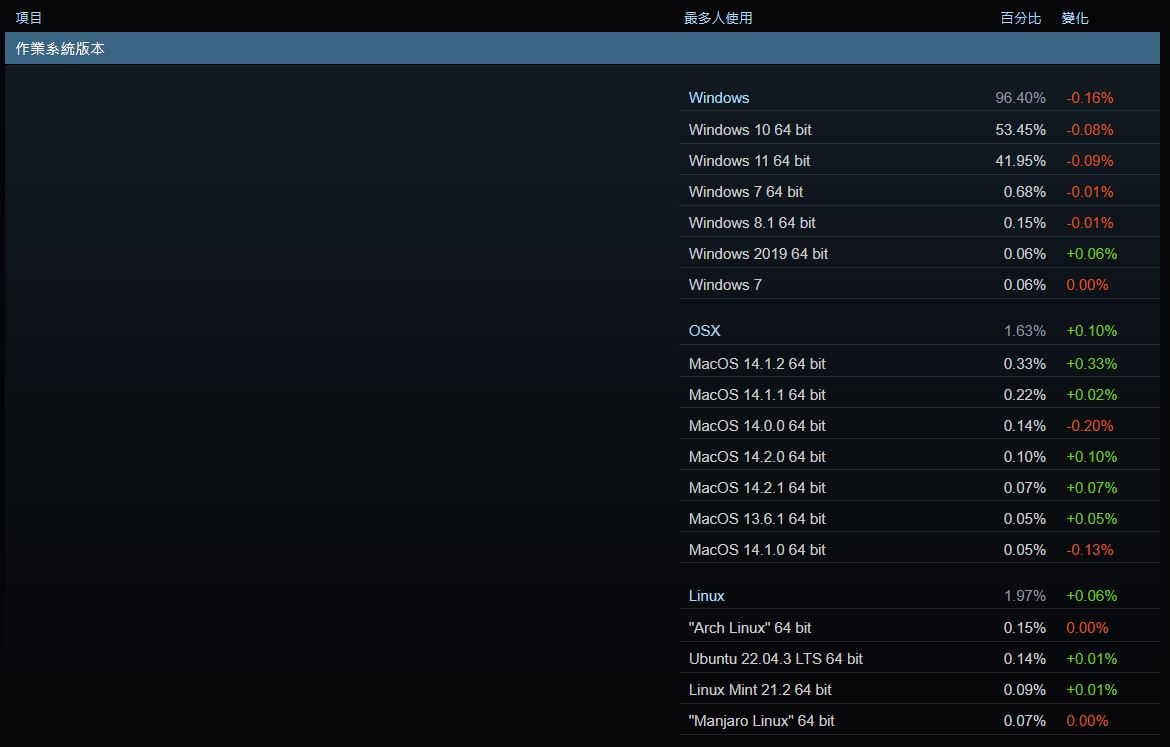Click the 1.97% Linux total percentage

[1024, 596]
